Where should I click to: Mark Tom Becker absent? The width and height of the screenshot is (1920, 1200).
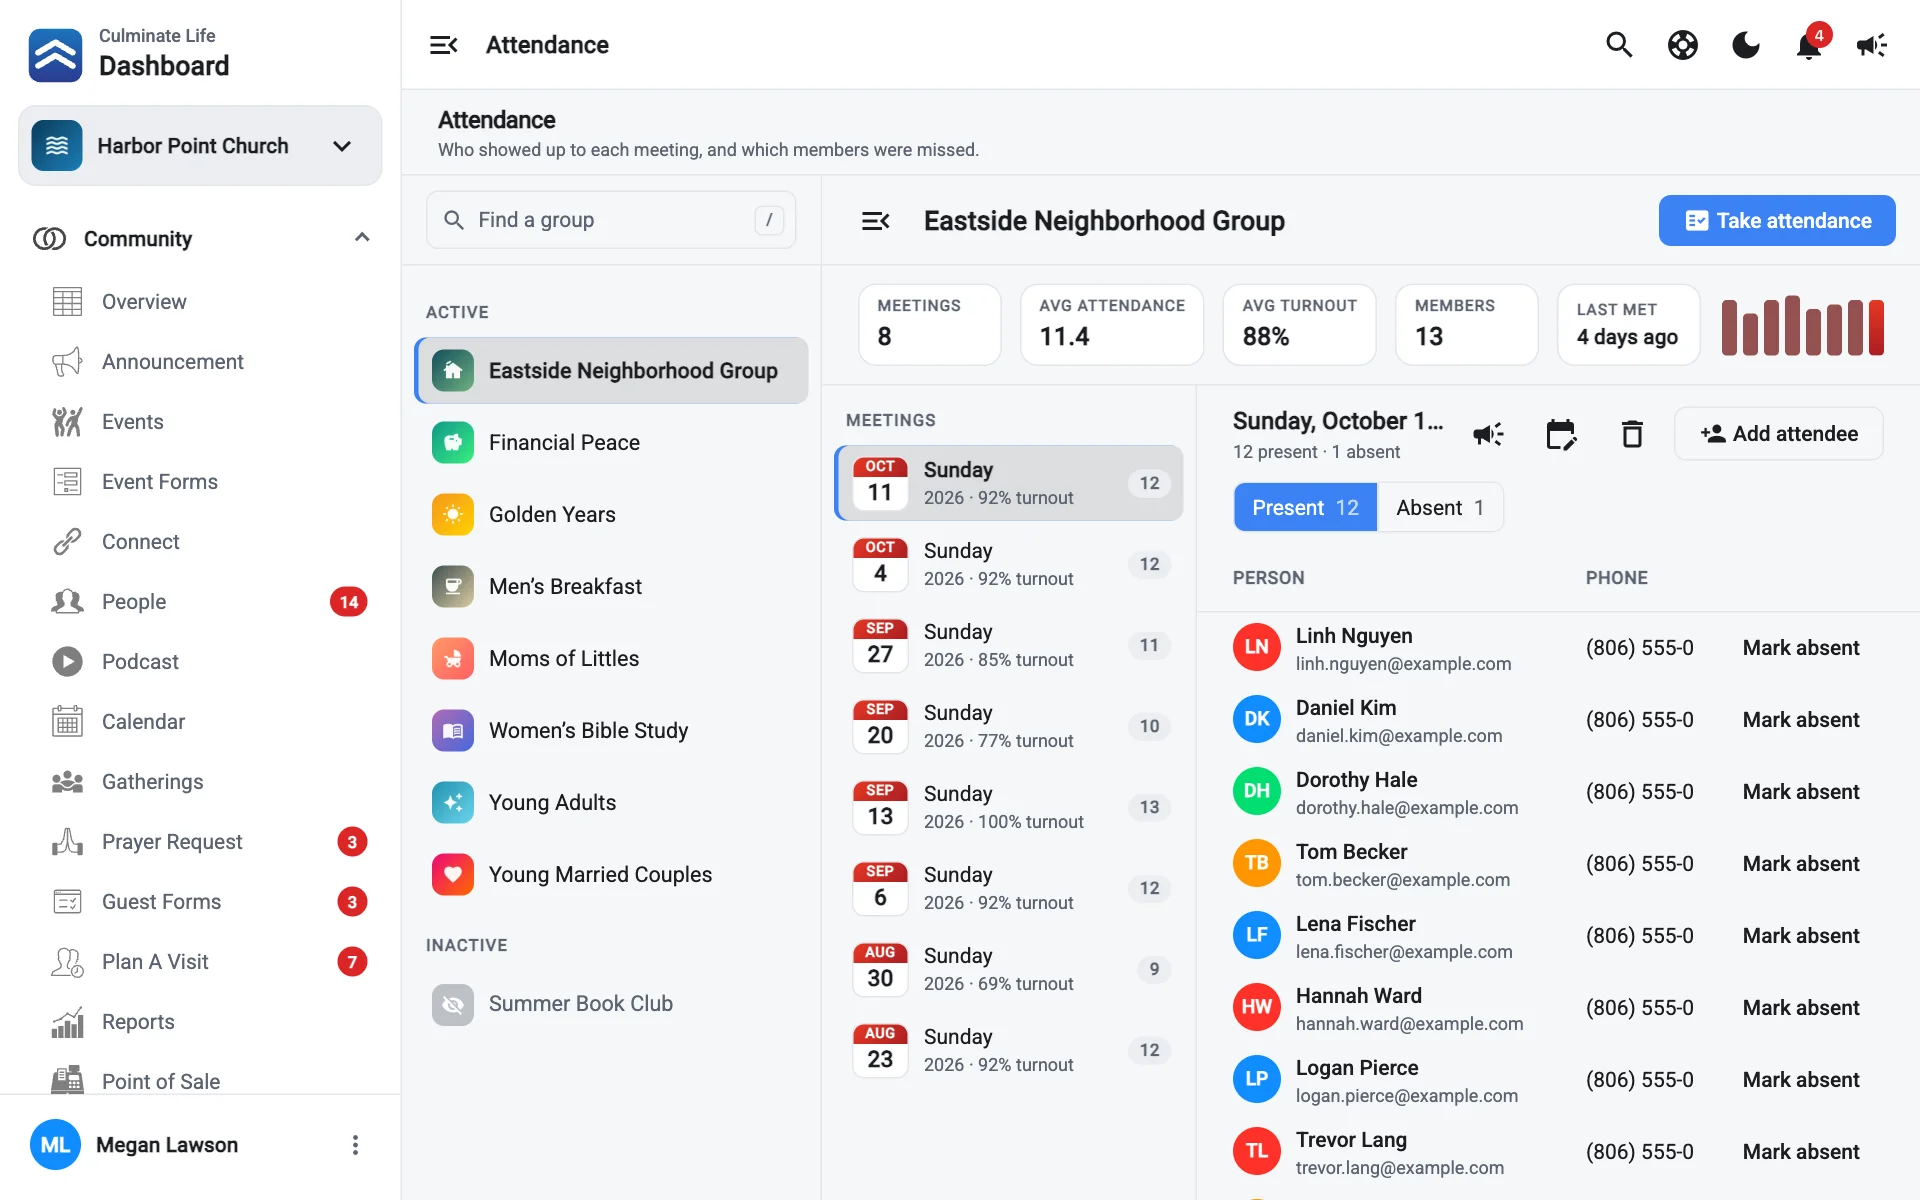pyautogui.click(x=1801, y=864)
